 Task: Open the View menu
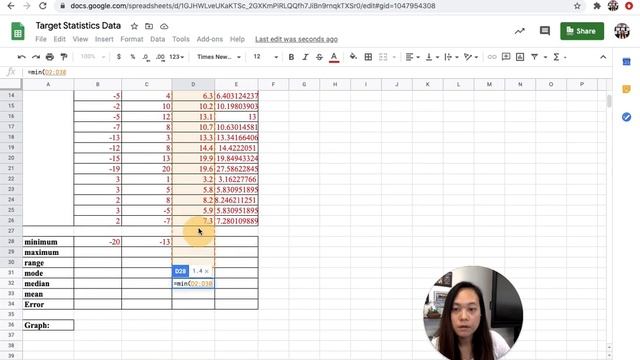[x=80, y=39]
